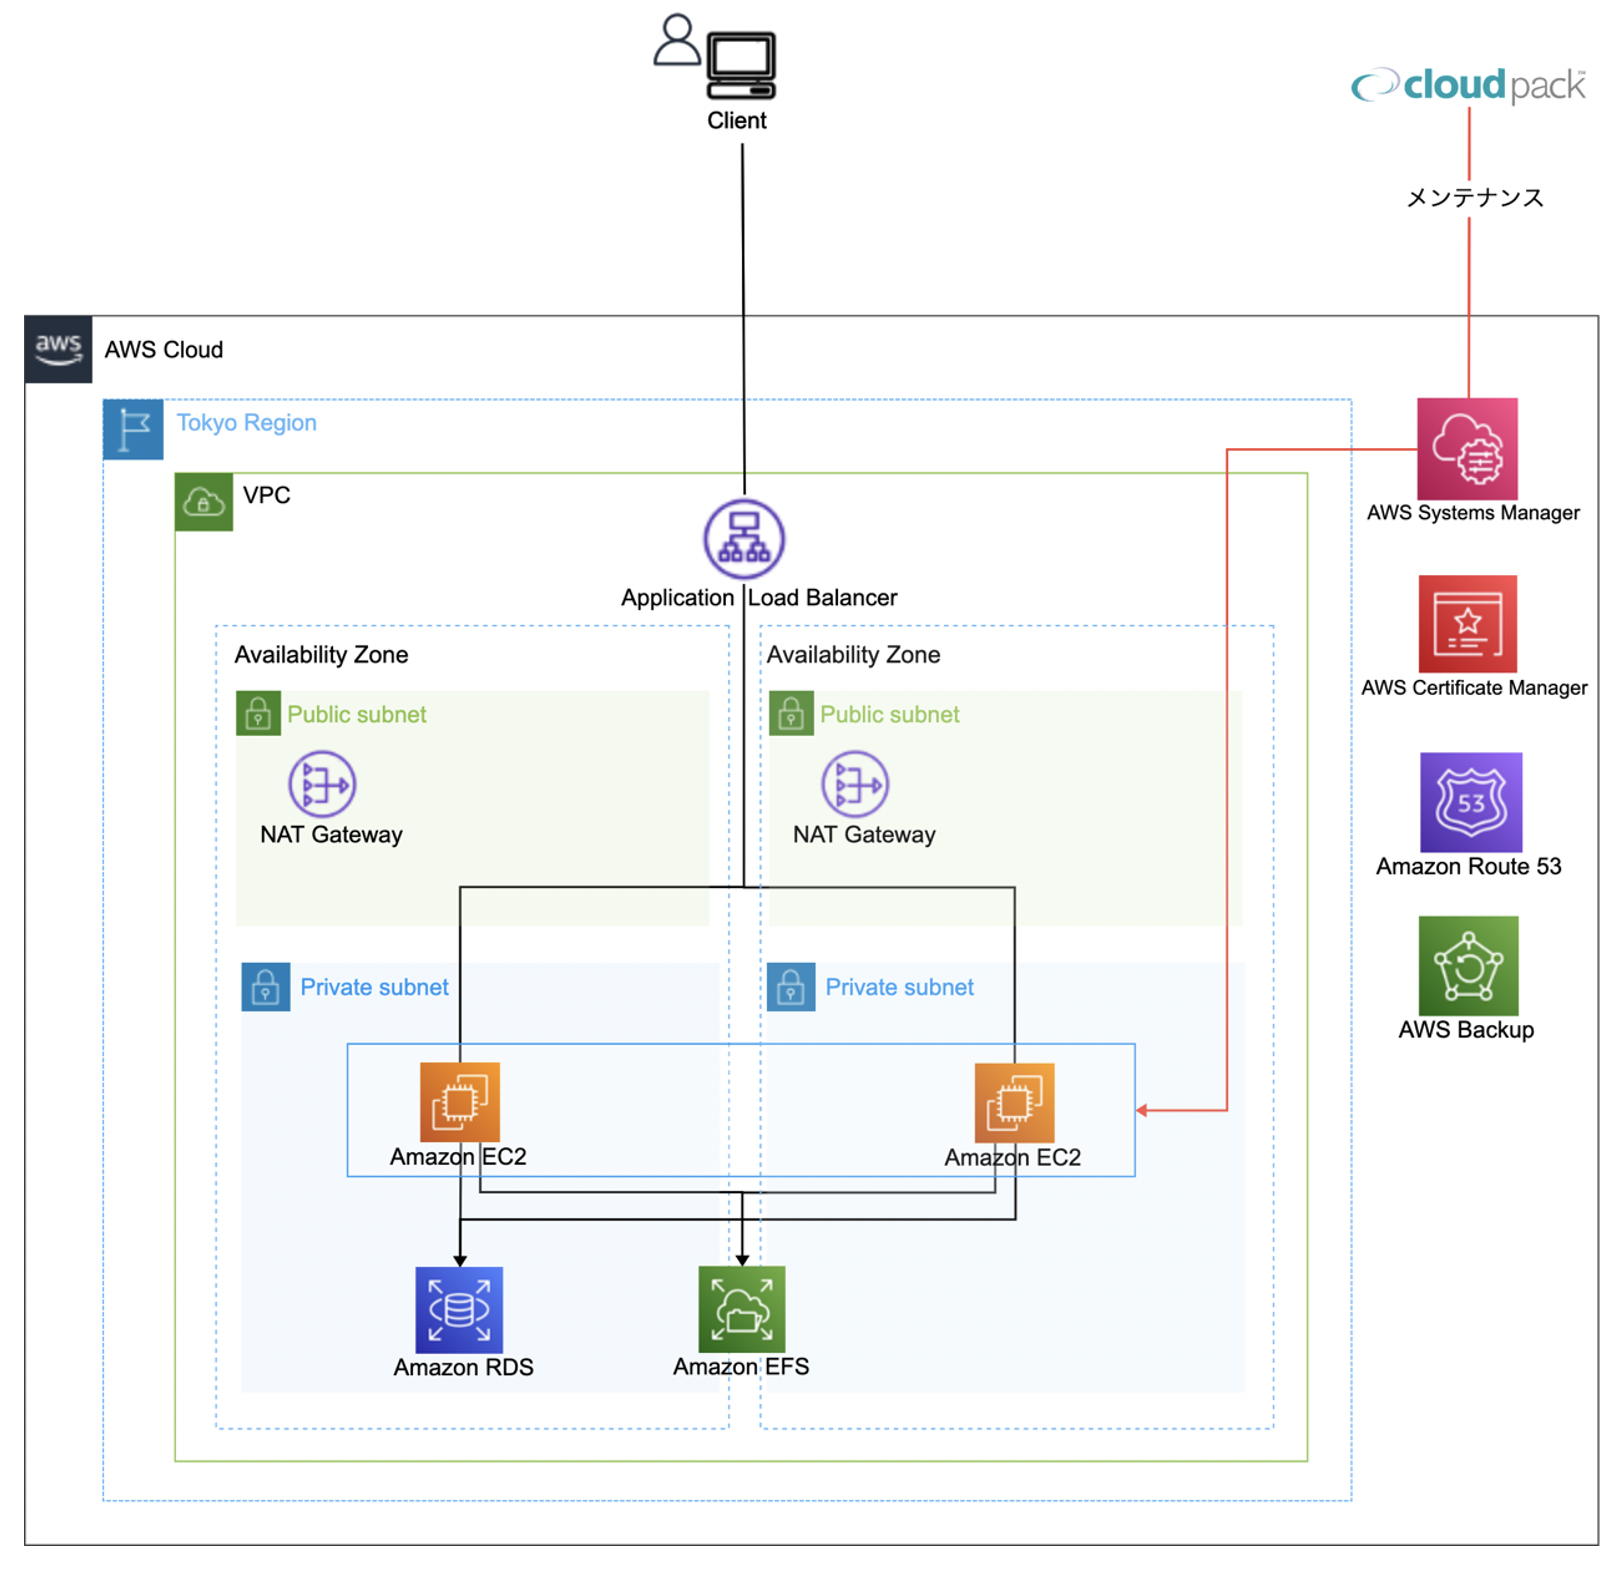Click the AWS Cloud logo badge
Image resolution: width=1622 pixels, height=1569 pixels.
click(58, 349)
